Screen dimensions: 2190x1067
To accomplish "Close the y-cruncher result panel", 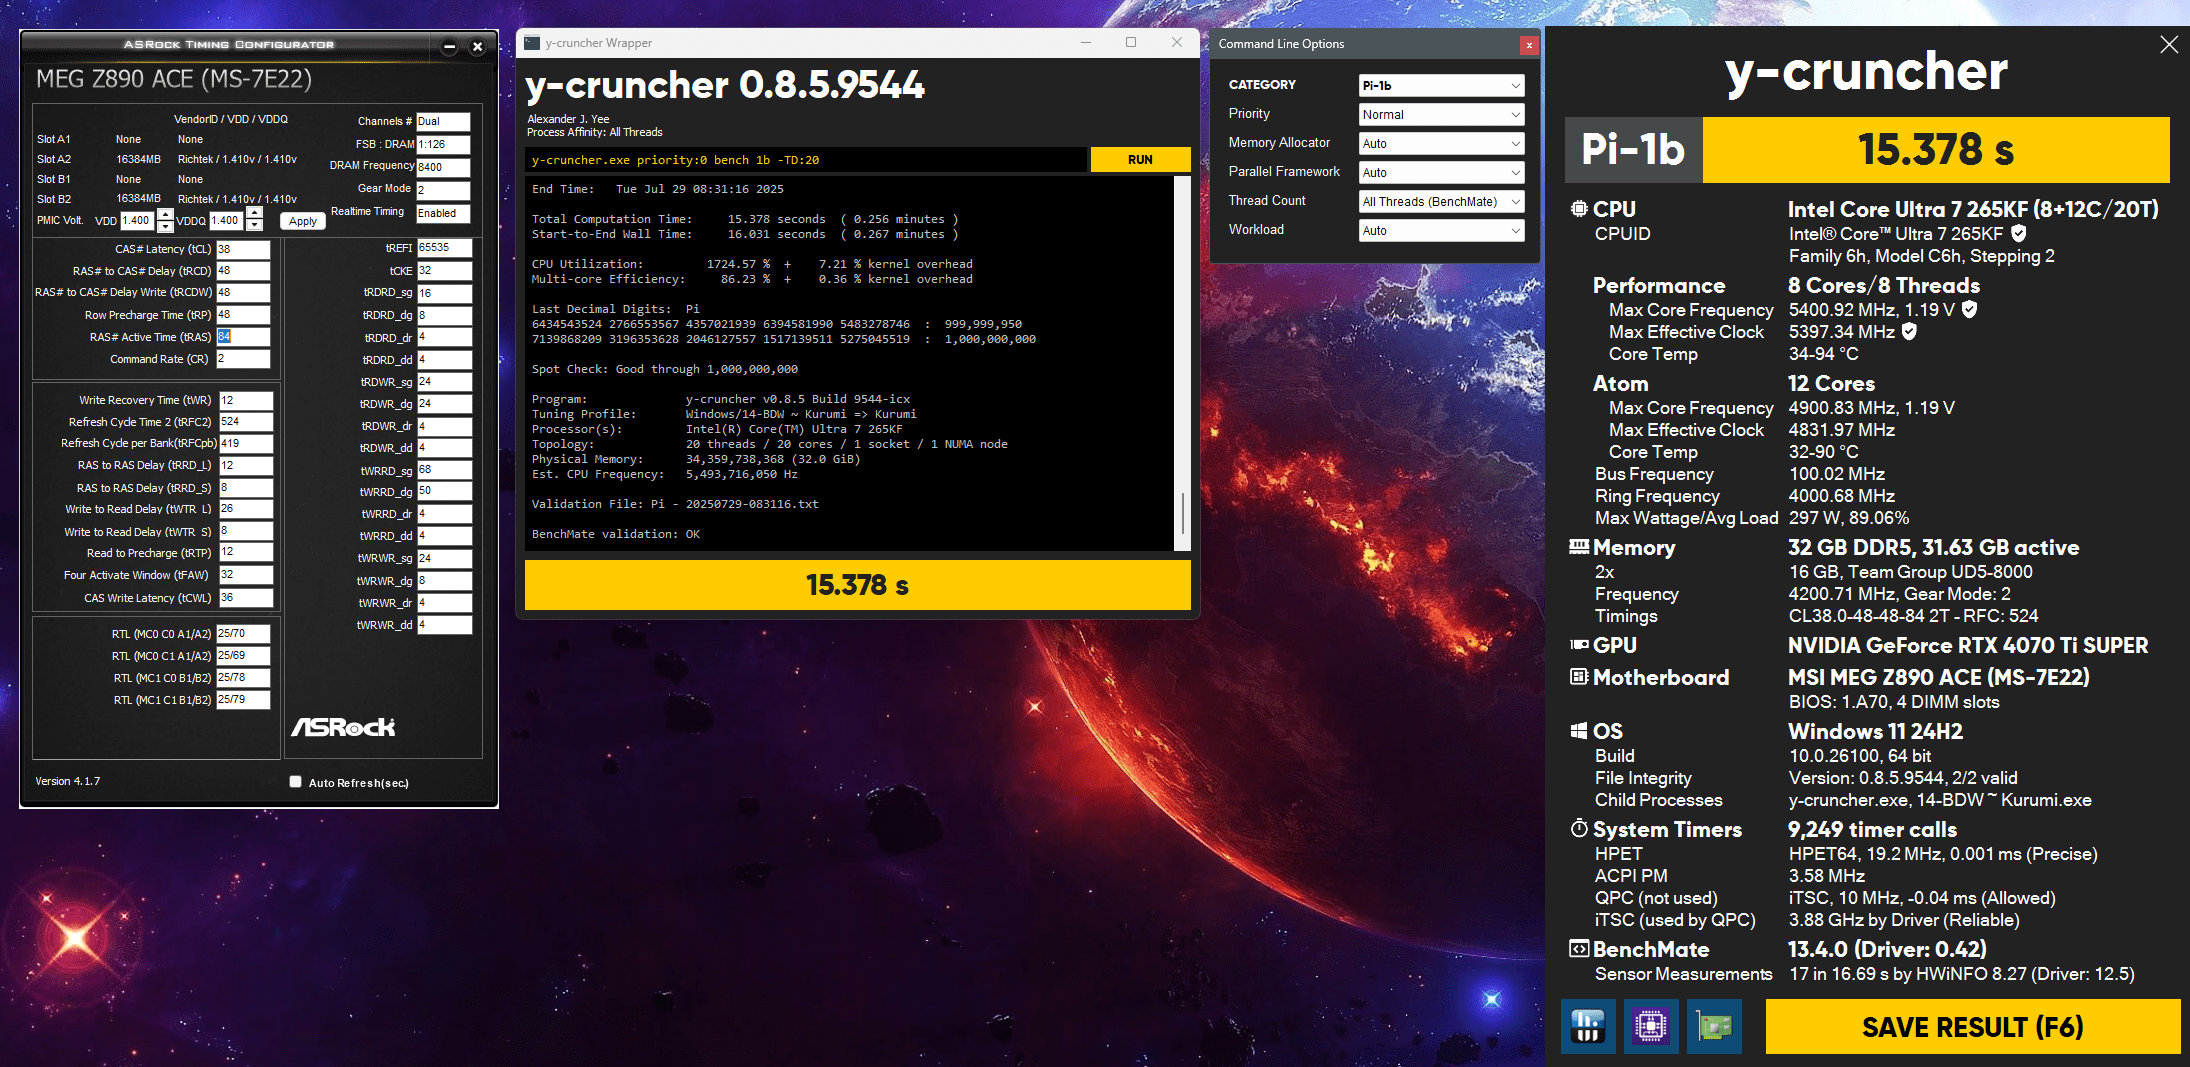I will point(2168,45).
